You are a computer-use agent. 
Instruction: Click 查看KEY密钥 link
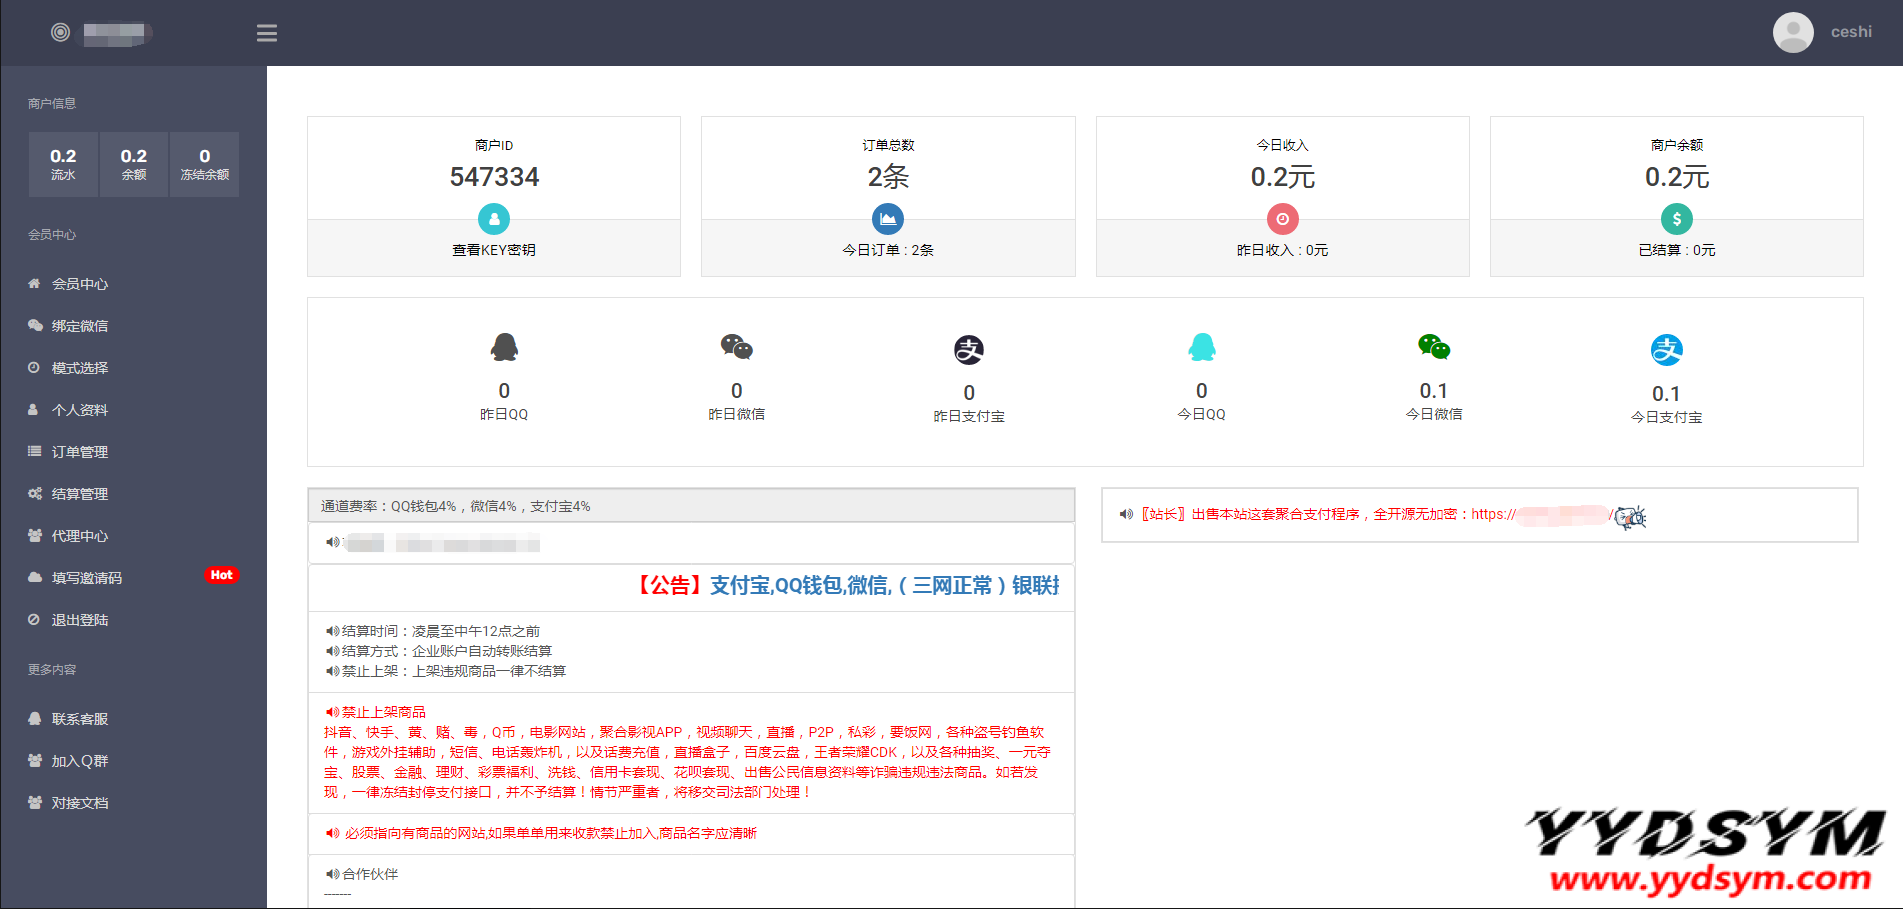[493, 250]
